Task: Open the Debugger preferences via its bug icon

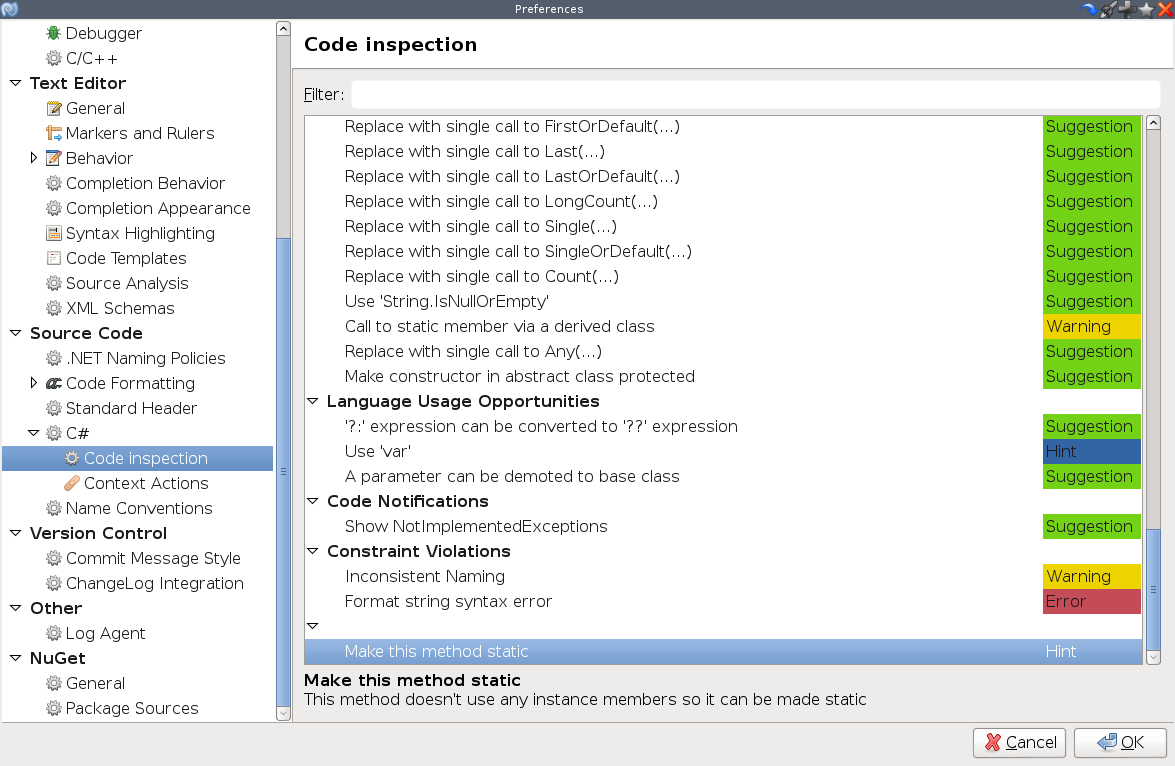Action: pyautogui.click(x=53, y=33)
